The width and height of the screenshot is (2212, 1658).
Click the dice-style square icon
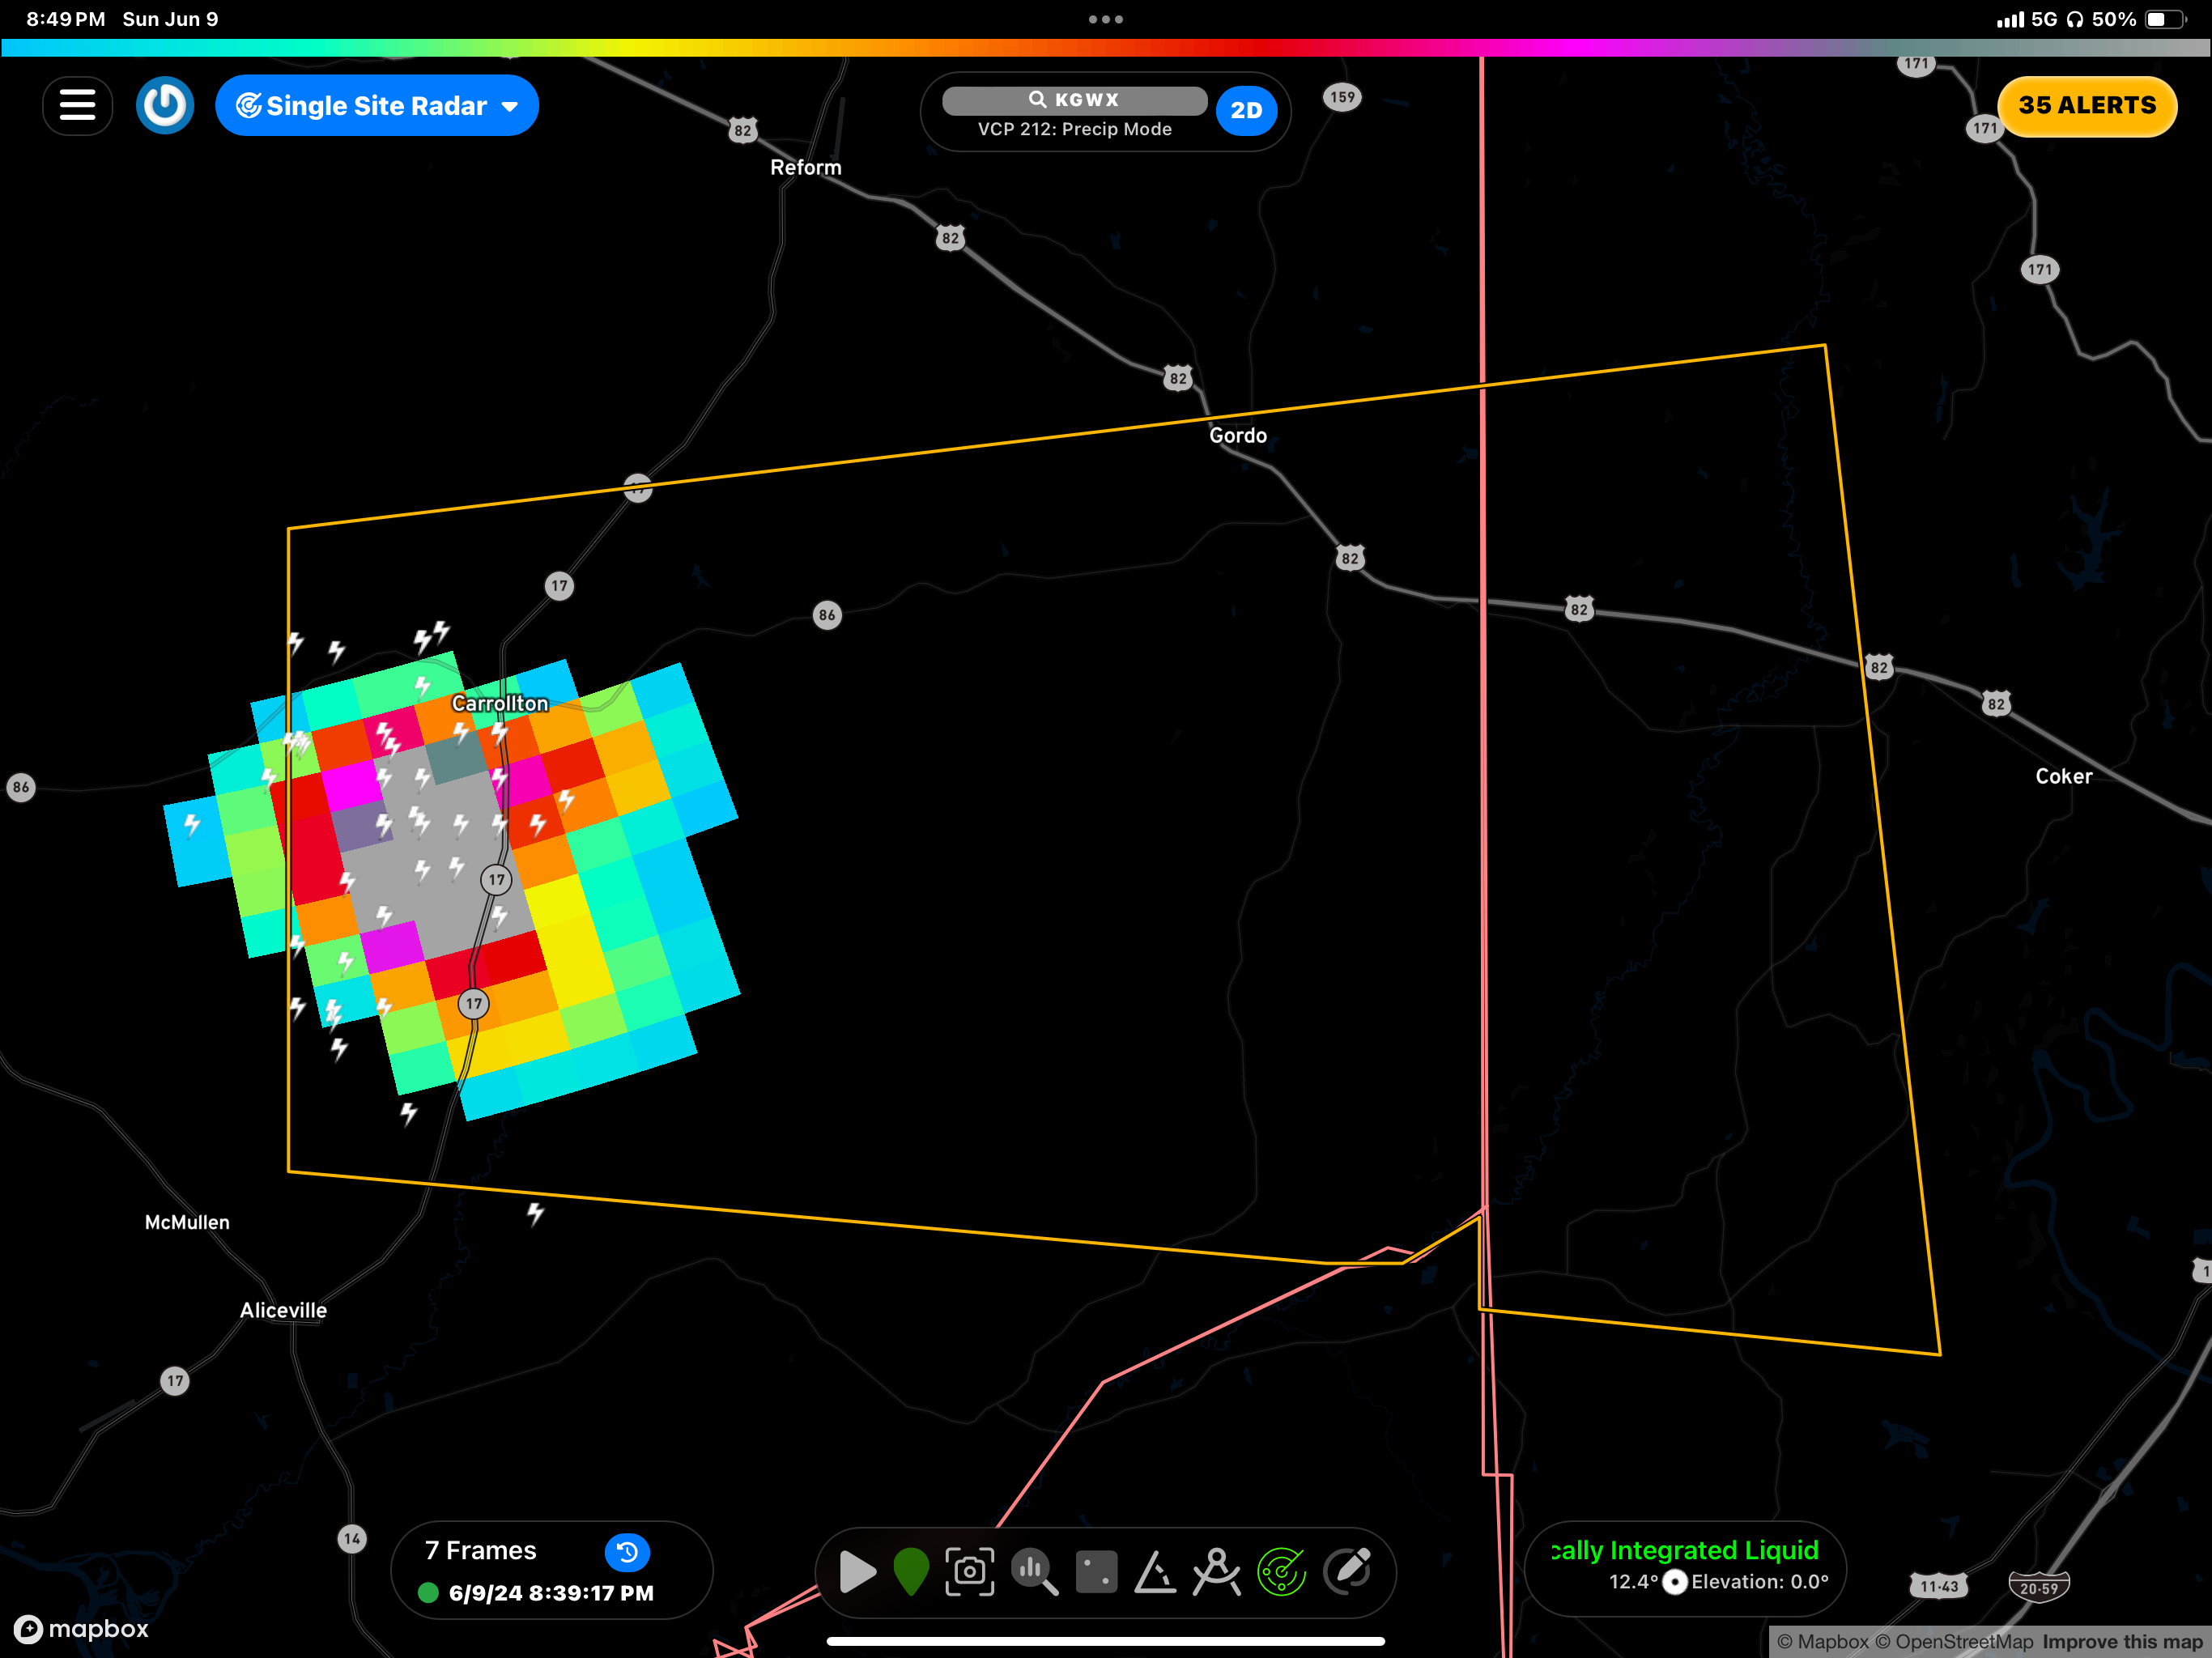(x=1096, y=1571)
